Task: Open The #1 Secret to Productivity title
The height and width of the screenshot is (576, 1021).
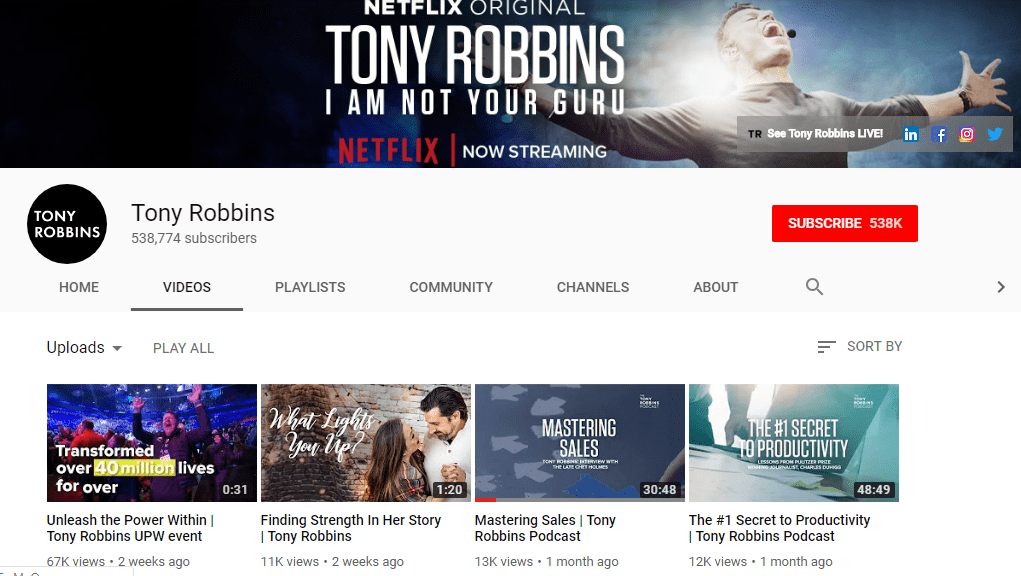Action: [x=779, y=528]
